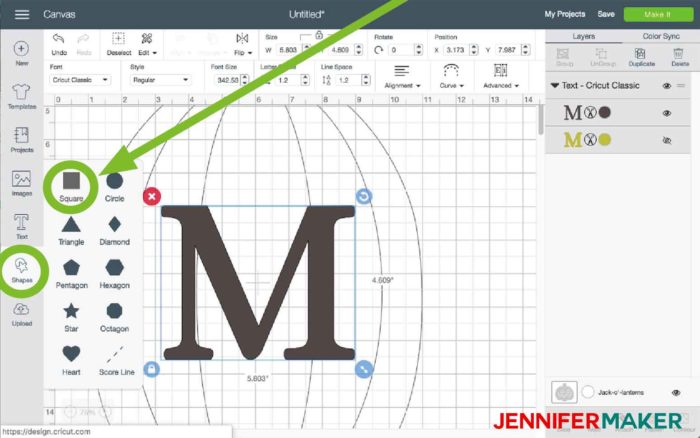This screenshot has height=438, width=700.
Task: Click the Line Space value field
Action: [347, 80]
